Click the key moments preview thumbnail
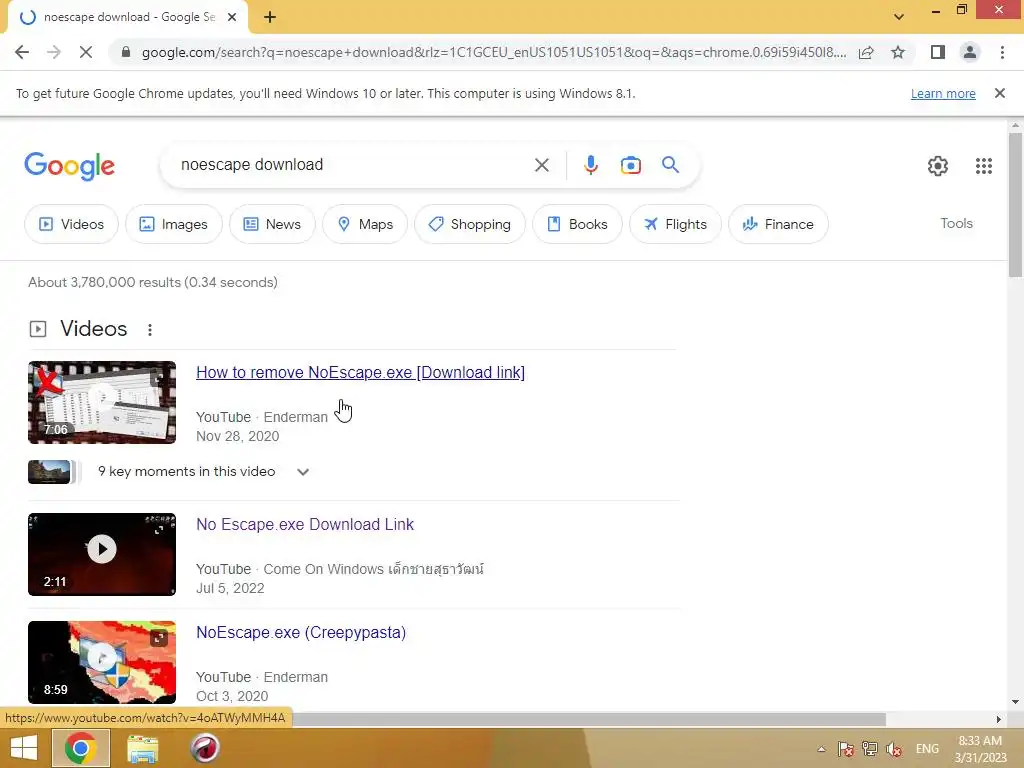The image size is (1024, 768). pos(50,472)
